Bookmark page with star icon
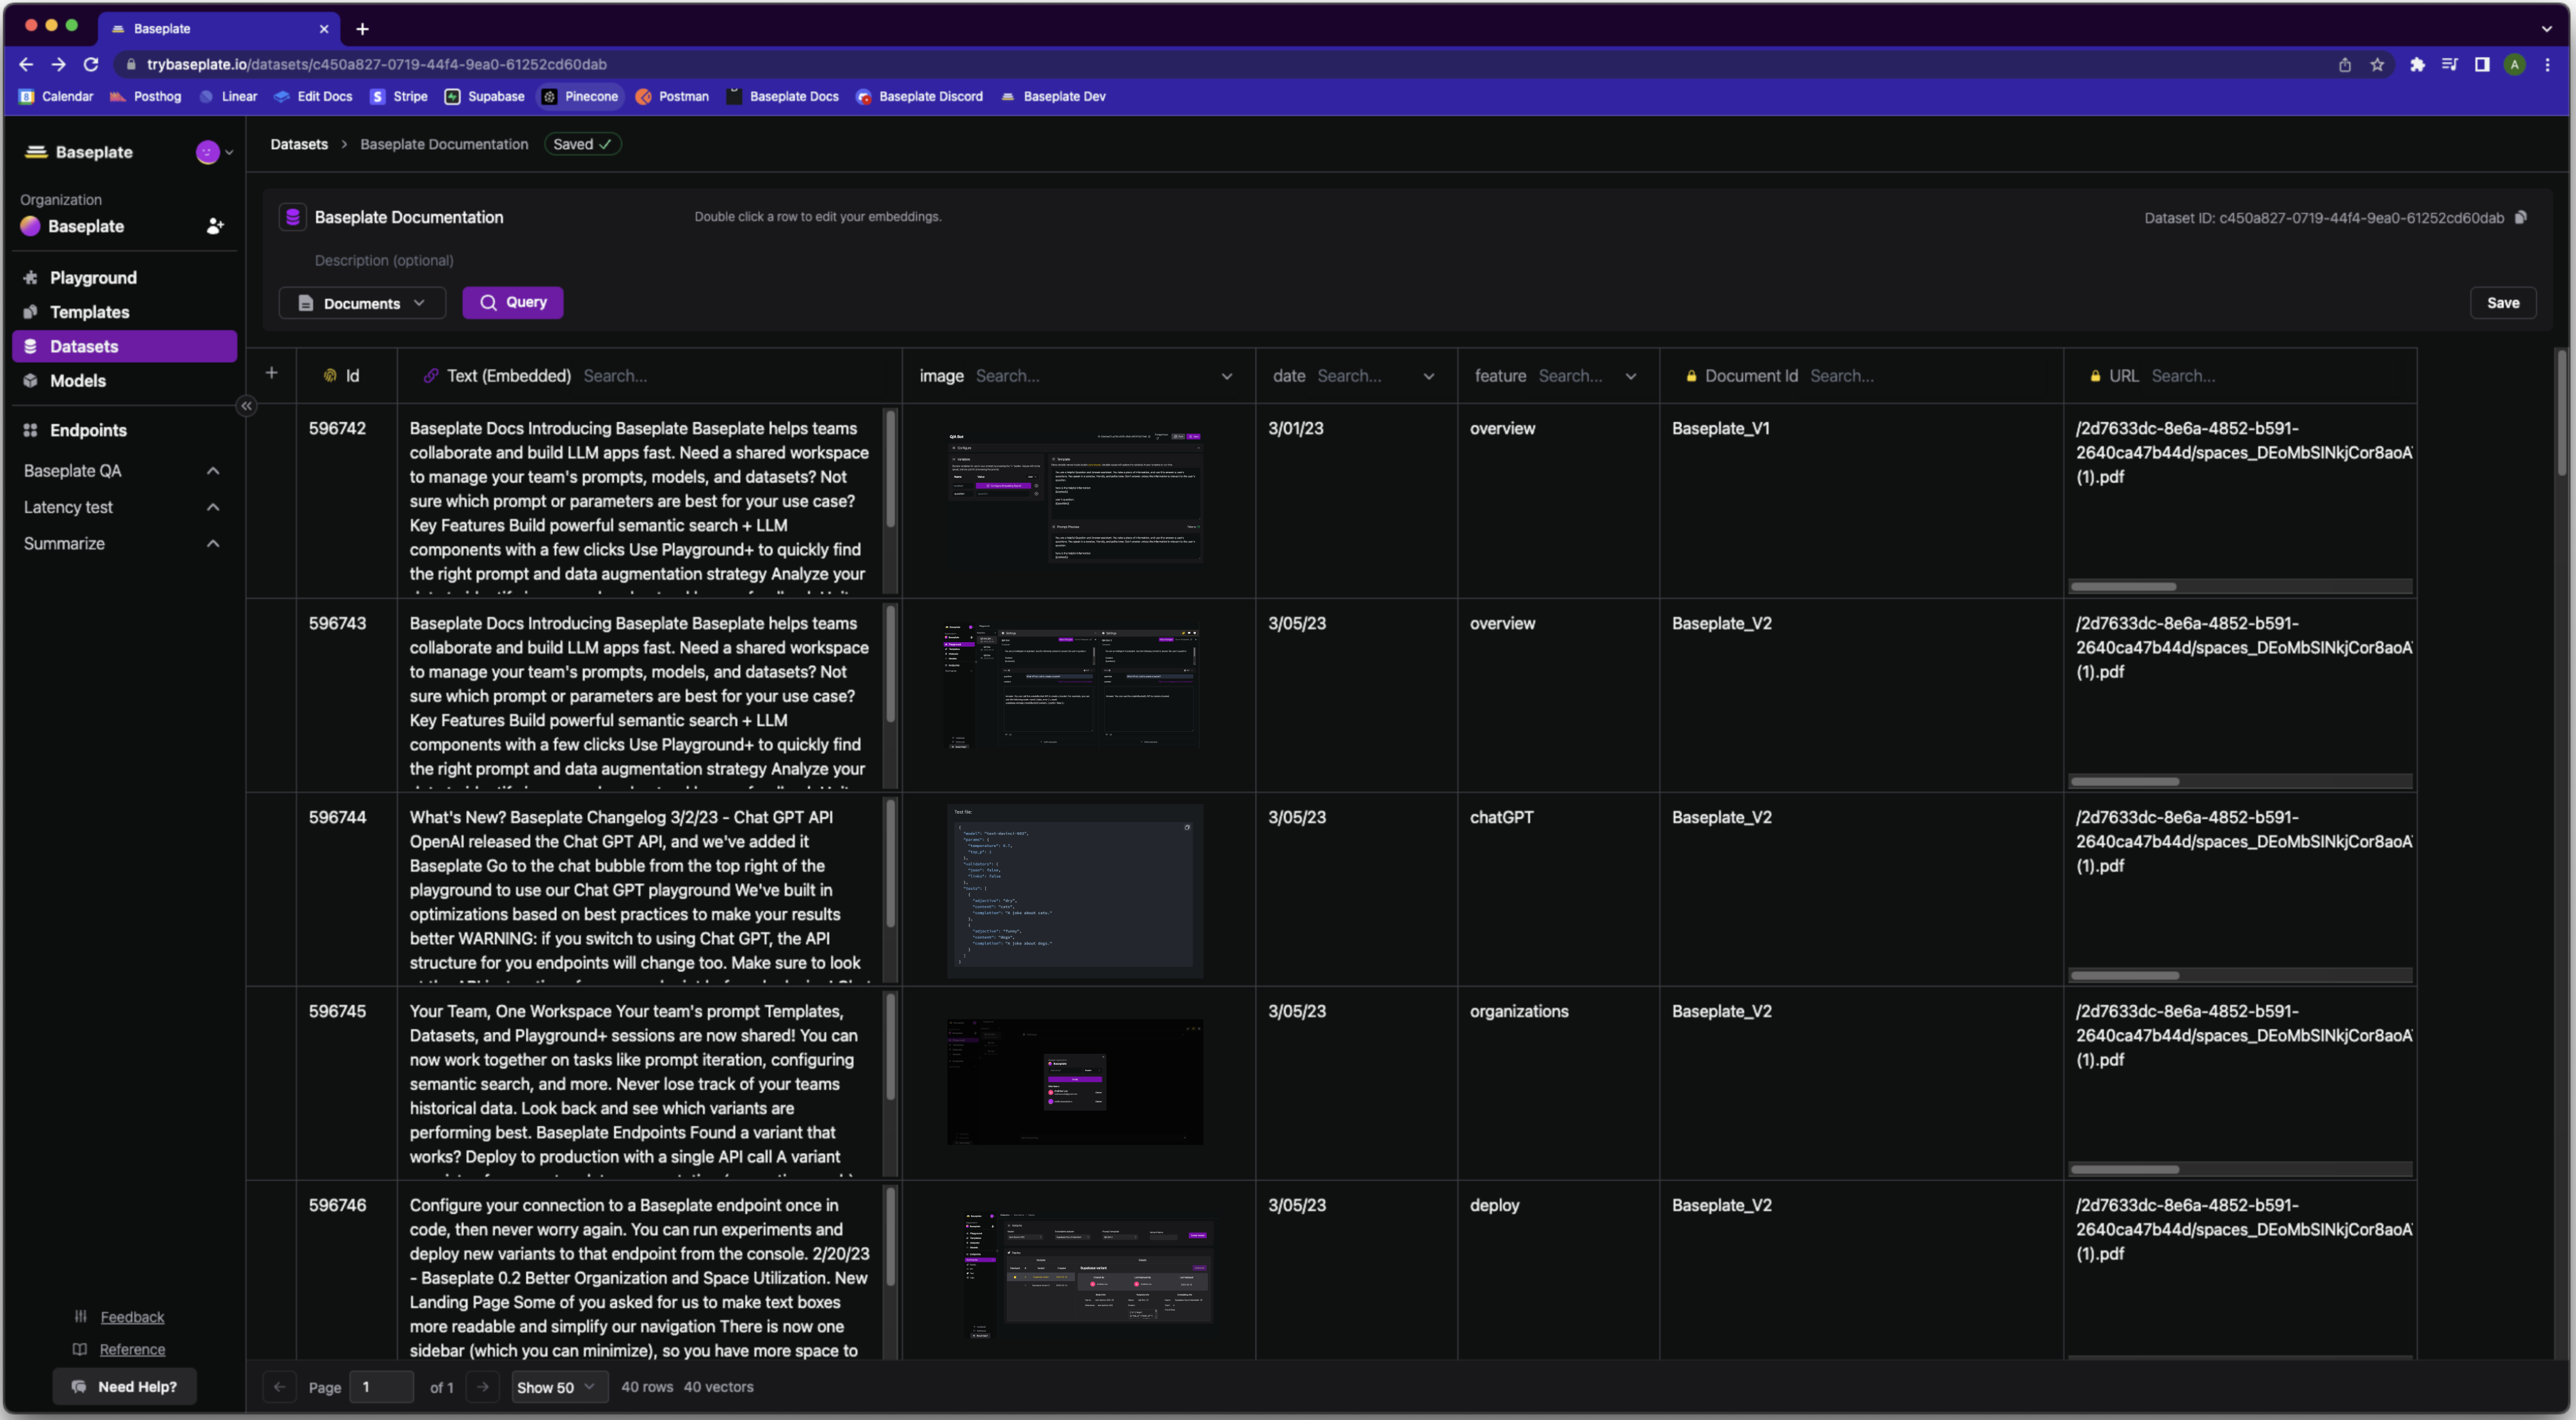The width and height of the screenshot is (2576, 1420). coord(2377,64)
